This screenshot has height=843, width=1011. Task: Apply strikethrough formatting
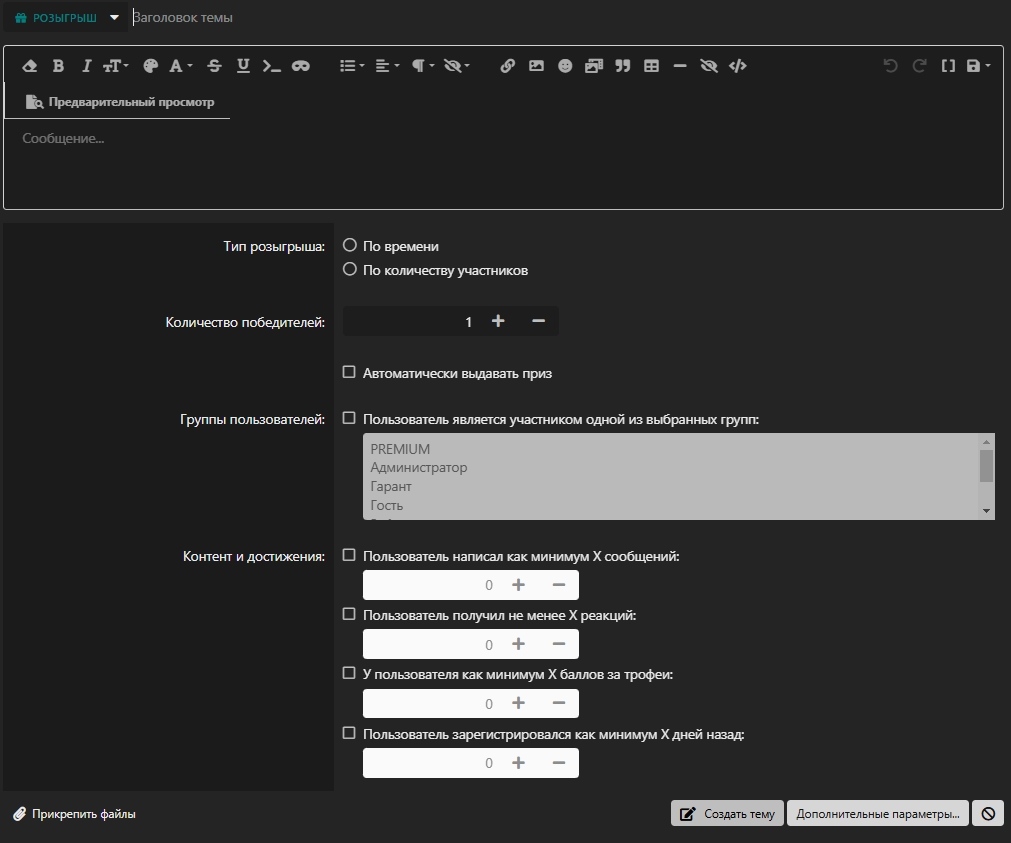(x=213, y=65)
